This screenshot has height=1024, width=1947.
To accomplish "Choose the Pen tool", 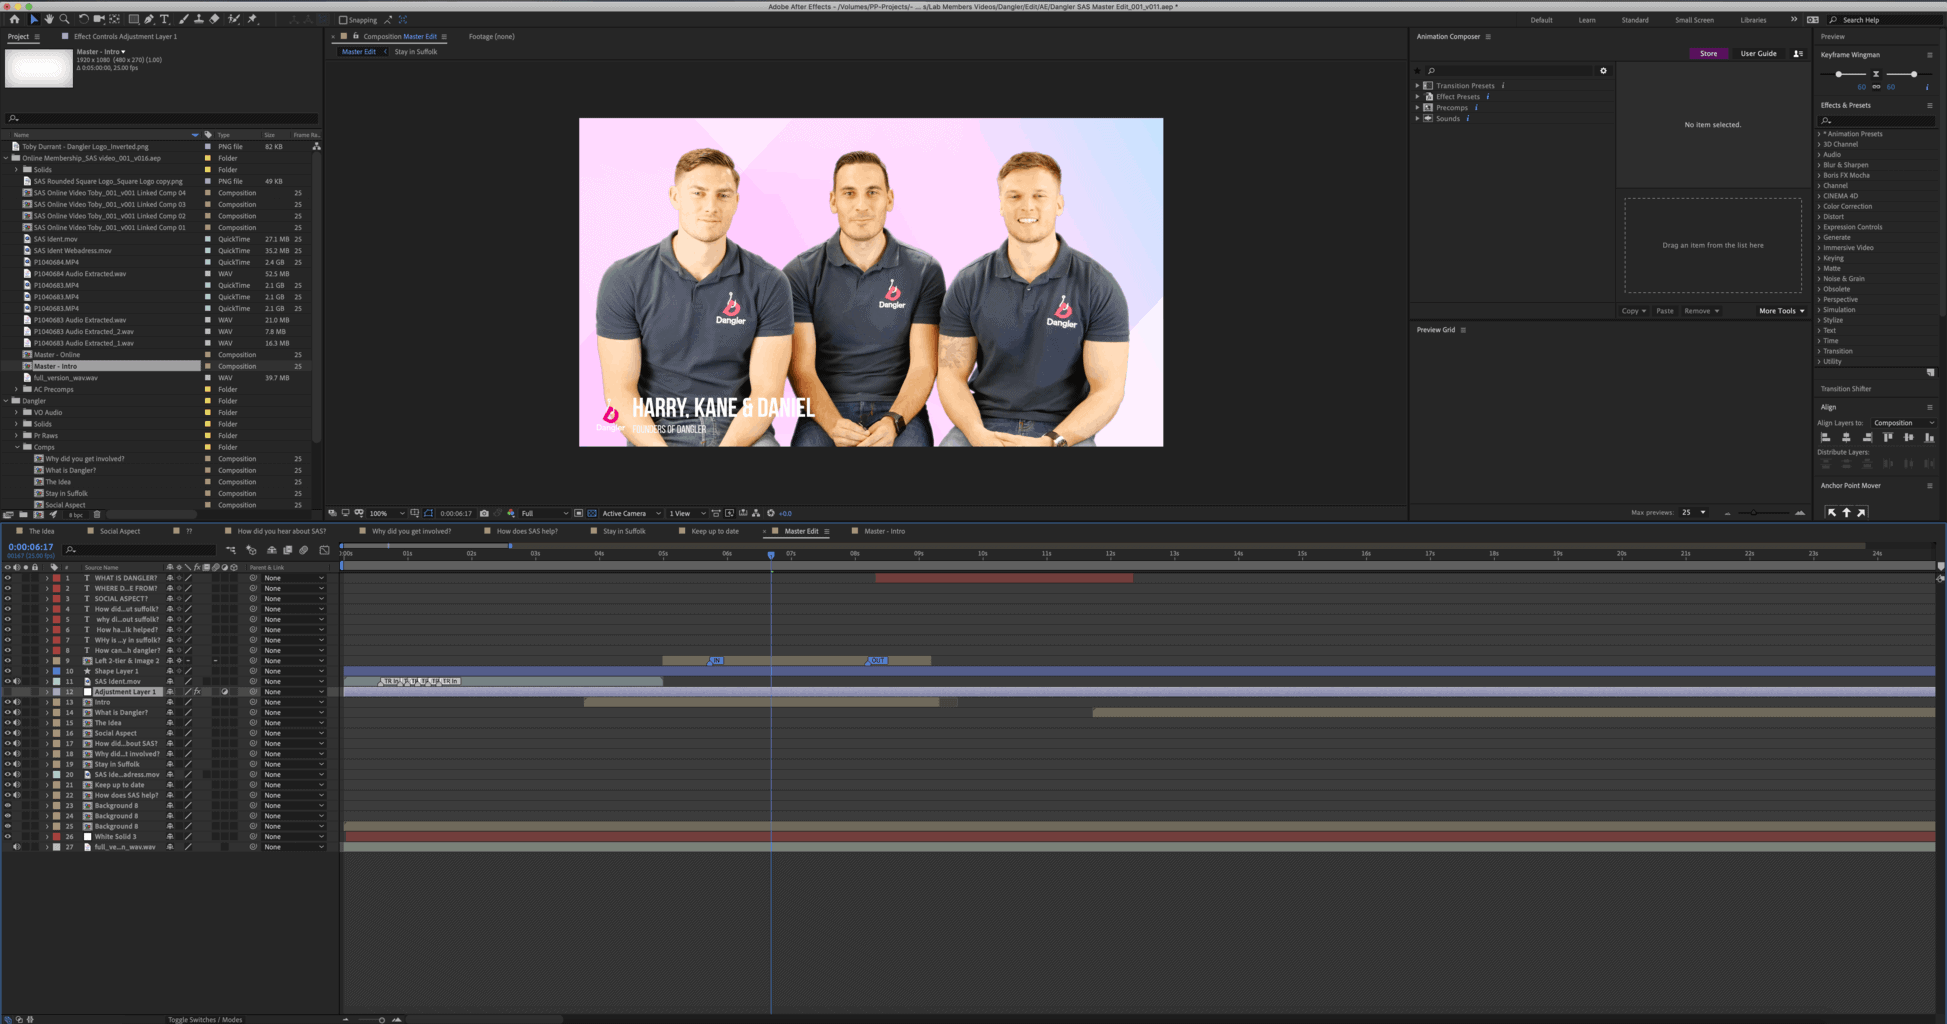I will (149, 19).
